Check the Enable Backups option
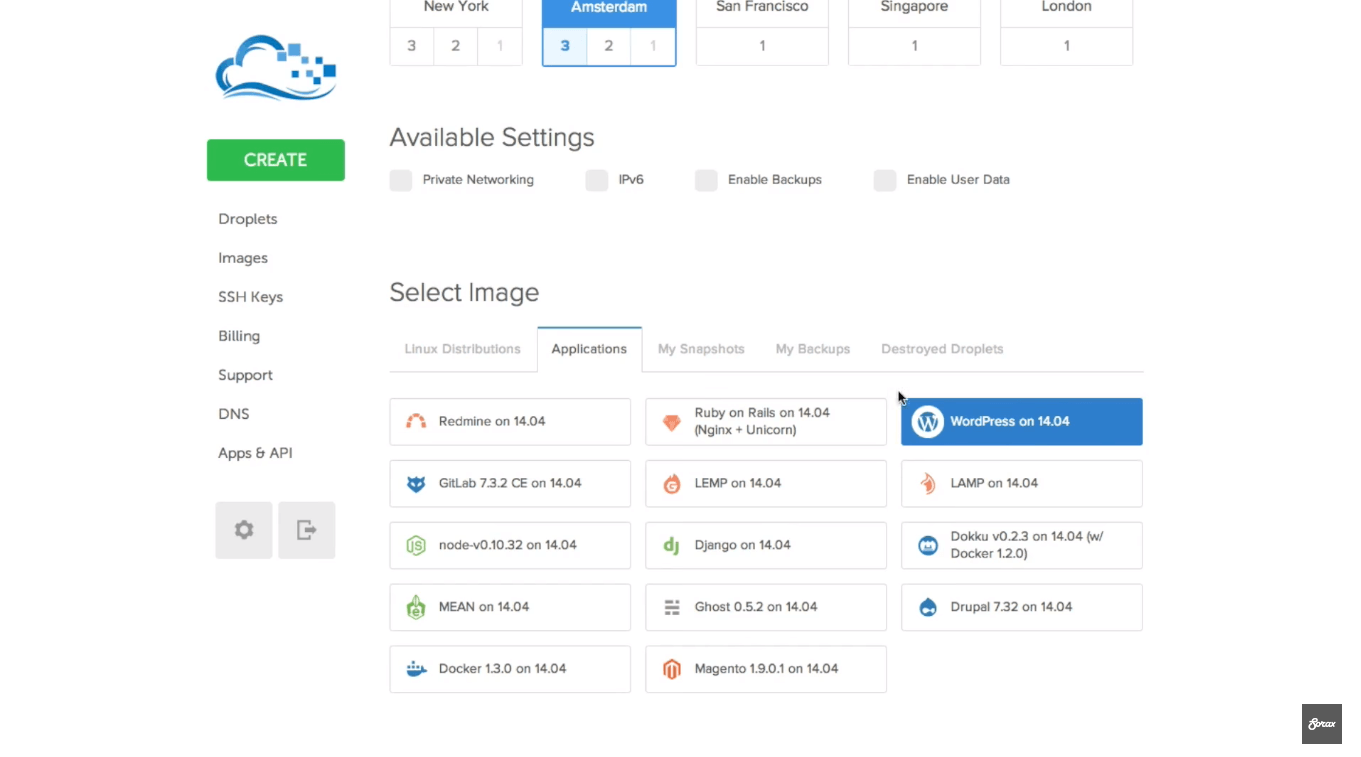This screenshot has height=757, width=1361. [706, 181]
